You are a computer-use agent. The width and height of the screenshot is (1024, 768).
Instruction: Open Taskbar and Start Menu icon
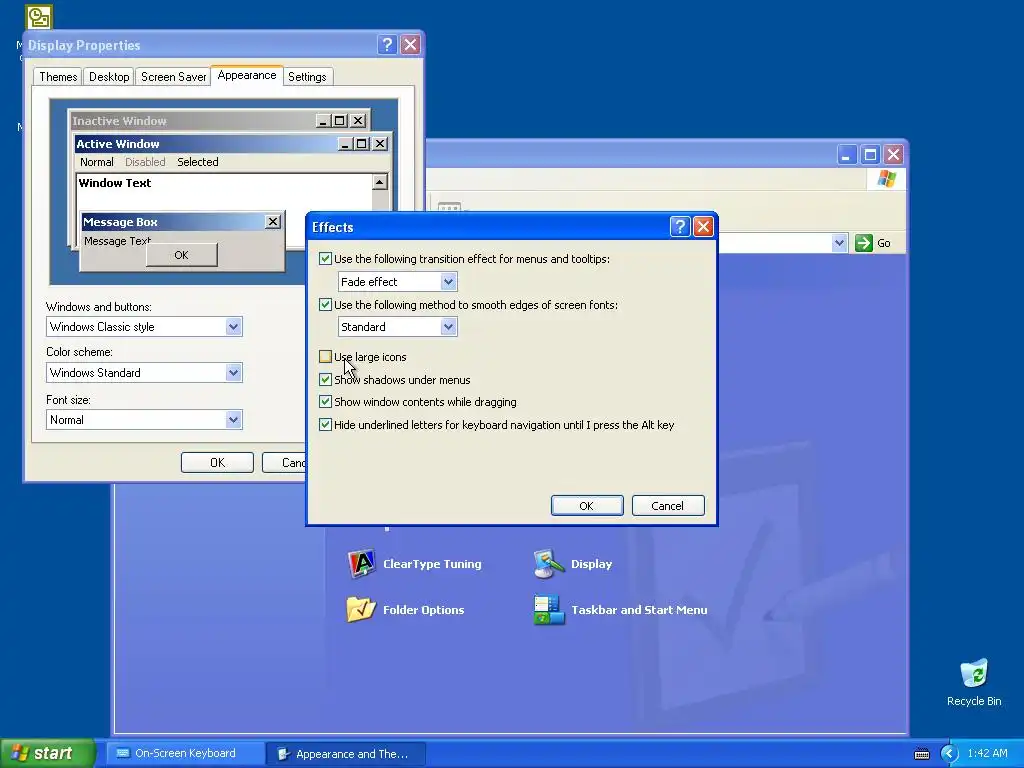coord(549,609)
